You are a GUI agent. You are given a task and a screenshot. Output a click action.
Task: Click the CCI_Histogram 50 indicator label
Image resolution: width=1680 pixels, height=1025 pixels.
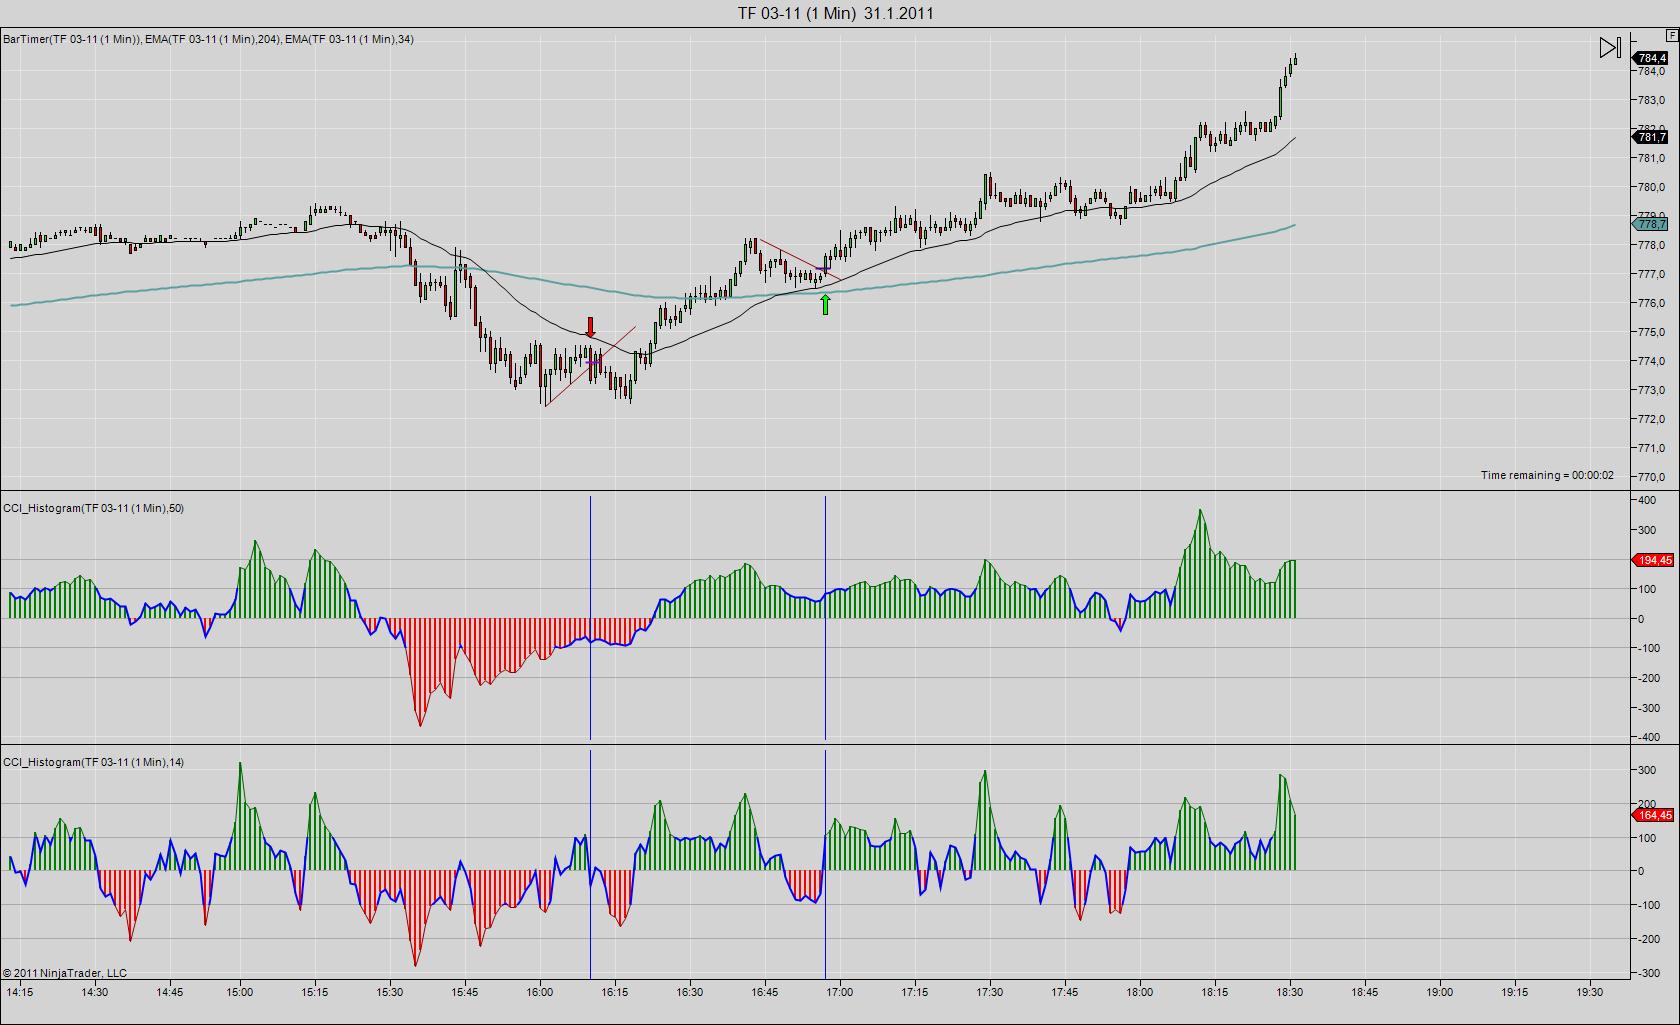tap(93, 508)
